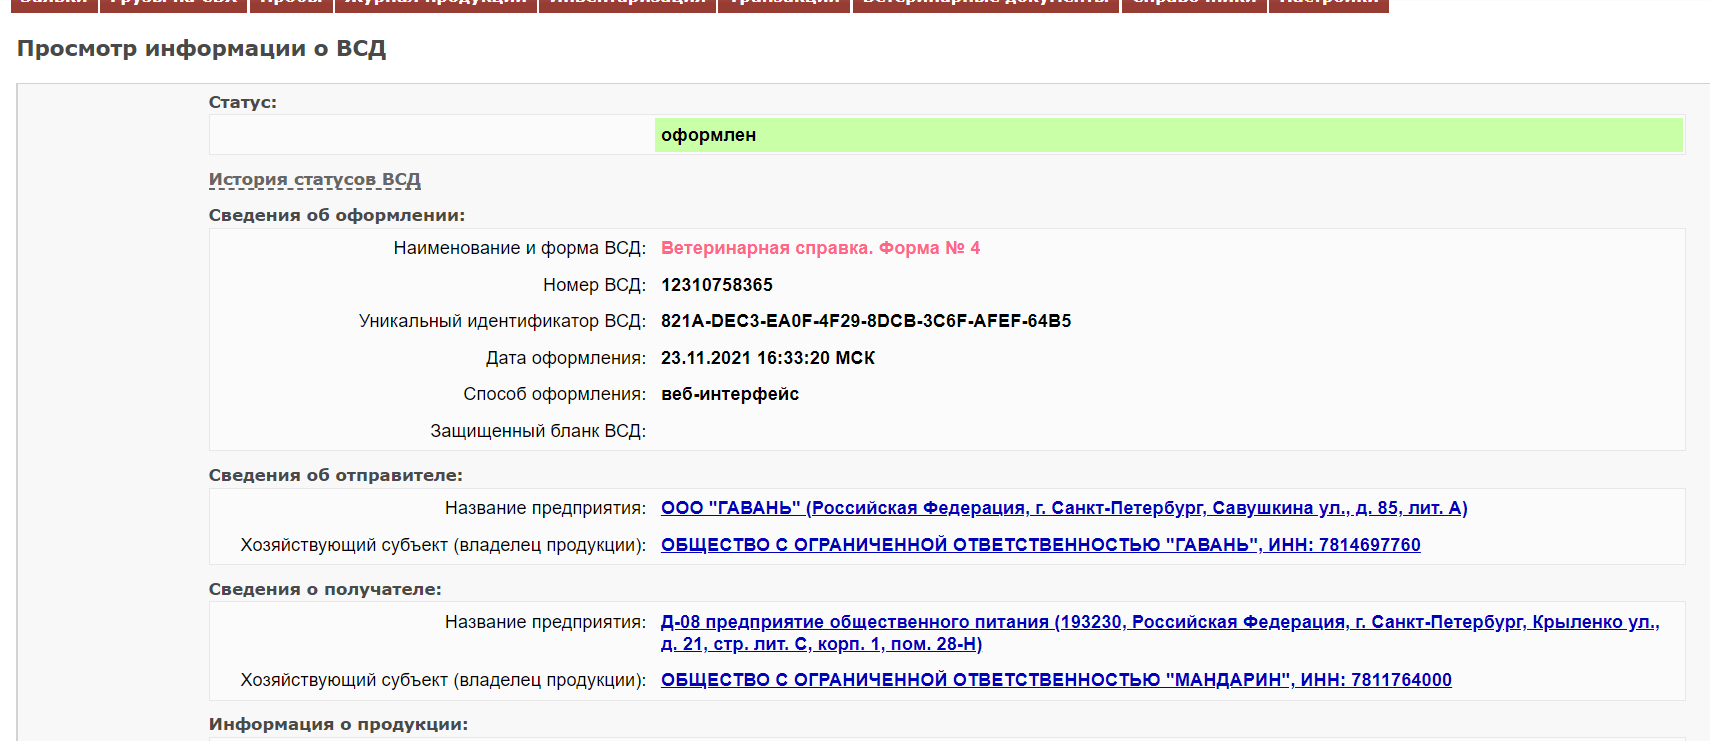Select the Журнал продукции tab

[435, 3]
